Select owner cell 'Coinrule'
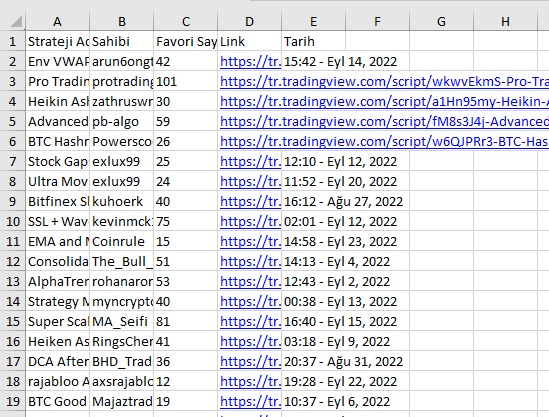 coord(121,242)
